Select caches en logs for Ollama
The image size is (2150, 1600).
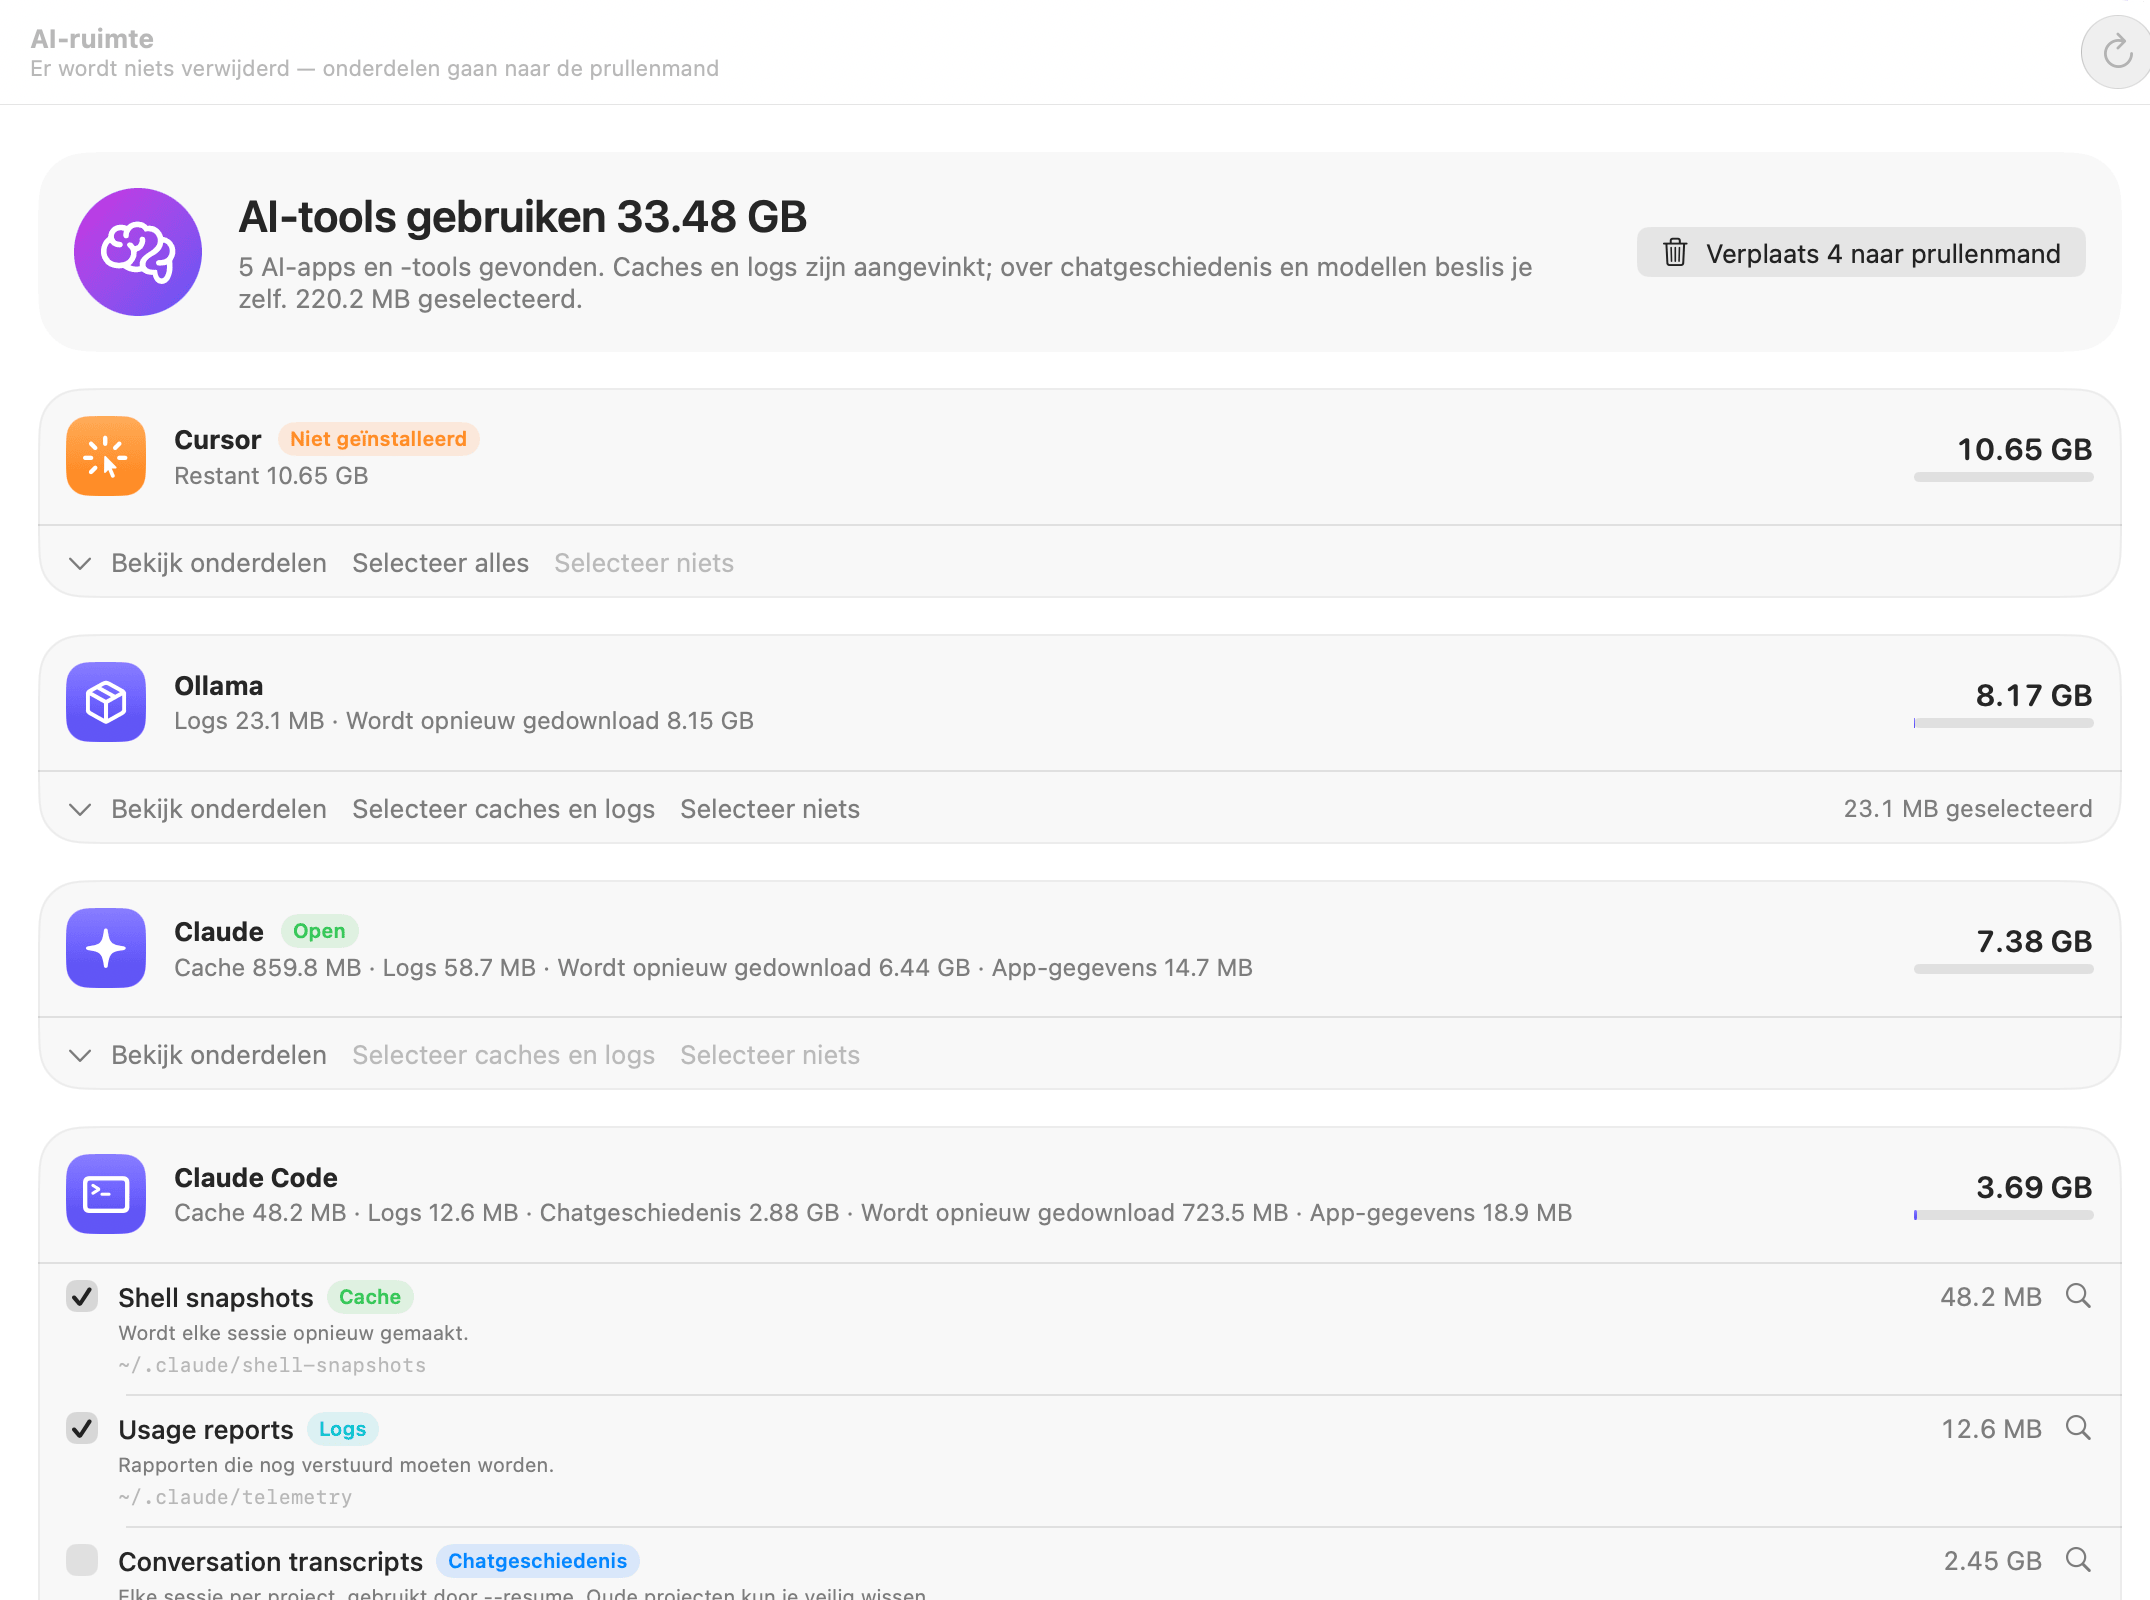click(x=503, y=809)
